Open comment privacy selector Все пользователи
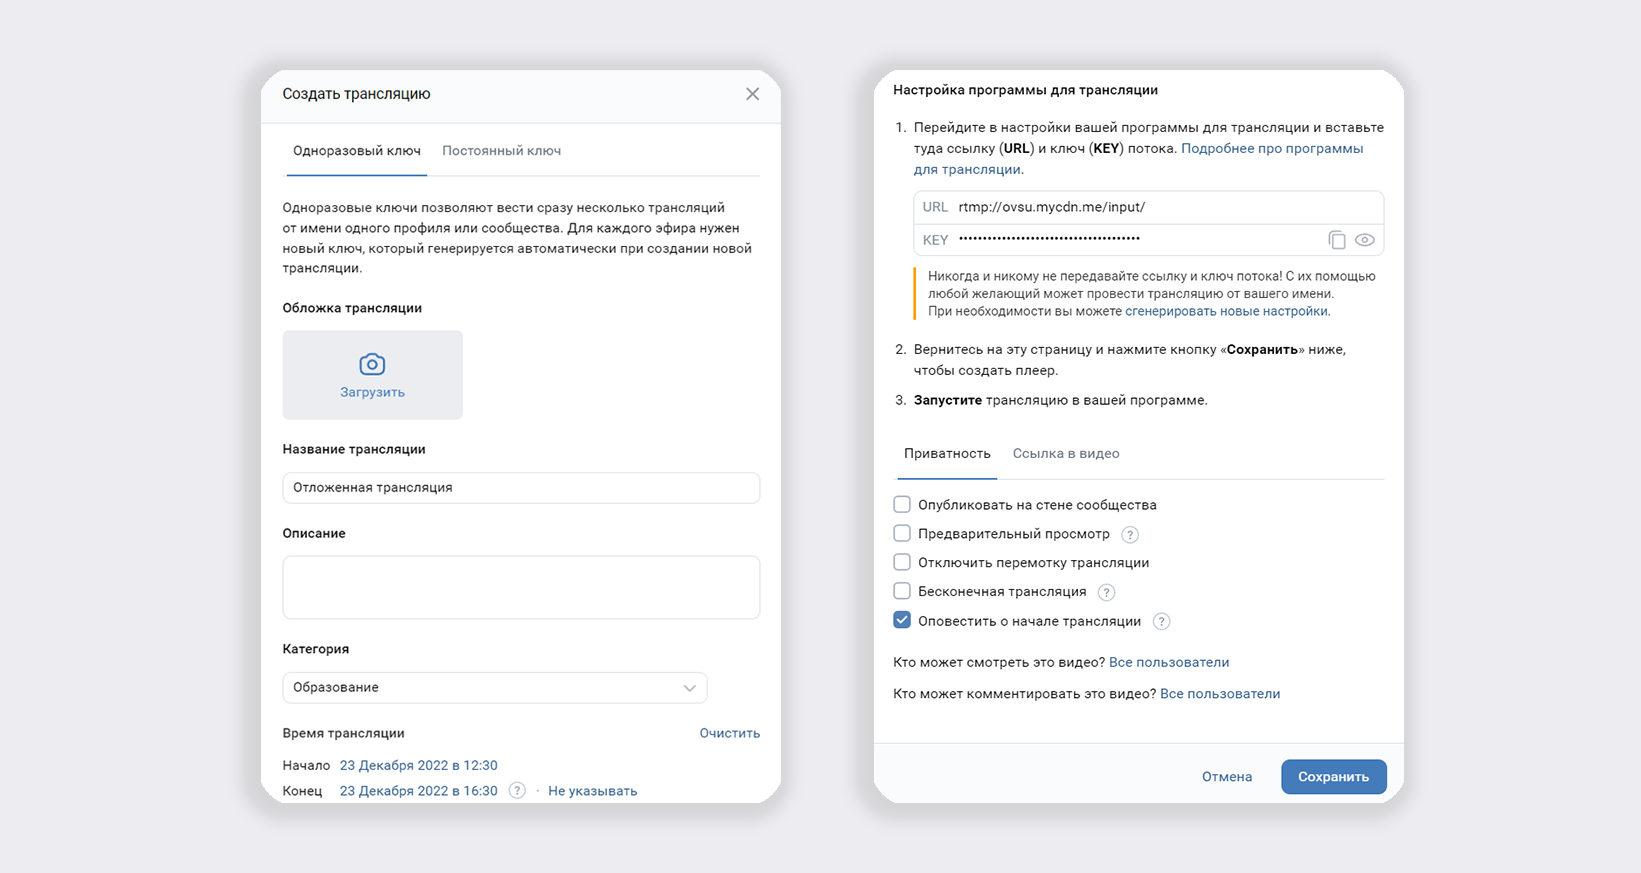Viewport: 1641px width, 873px height. coord(1219,694)
